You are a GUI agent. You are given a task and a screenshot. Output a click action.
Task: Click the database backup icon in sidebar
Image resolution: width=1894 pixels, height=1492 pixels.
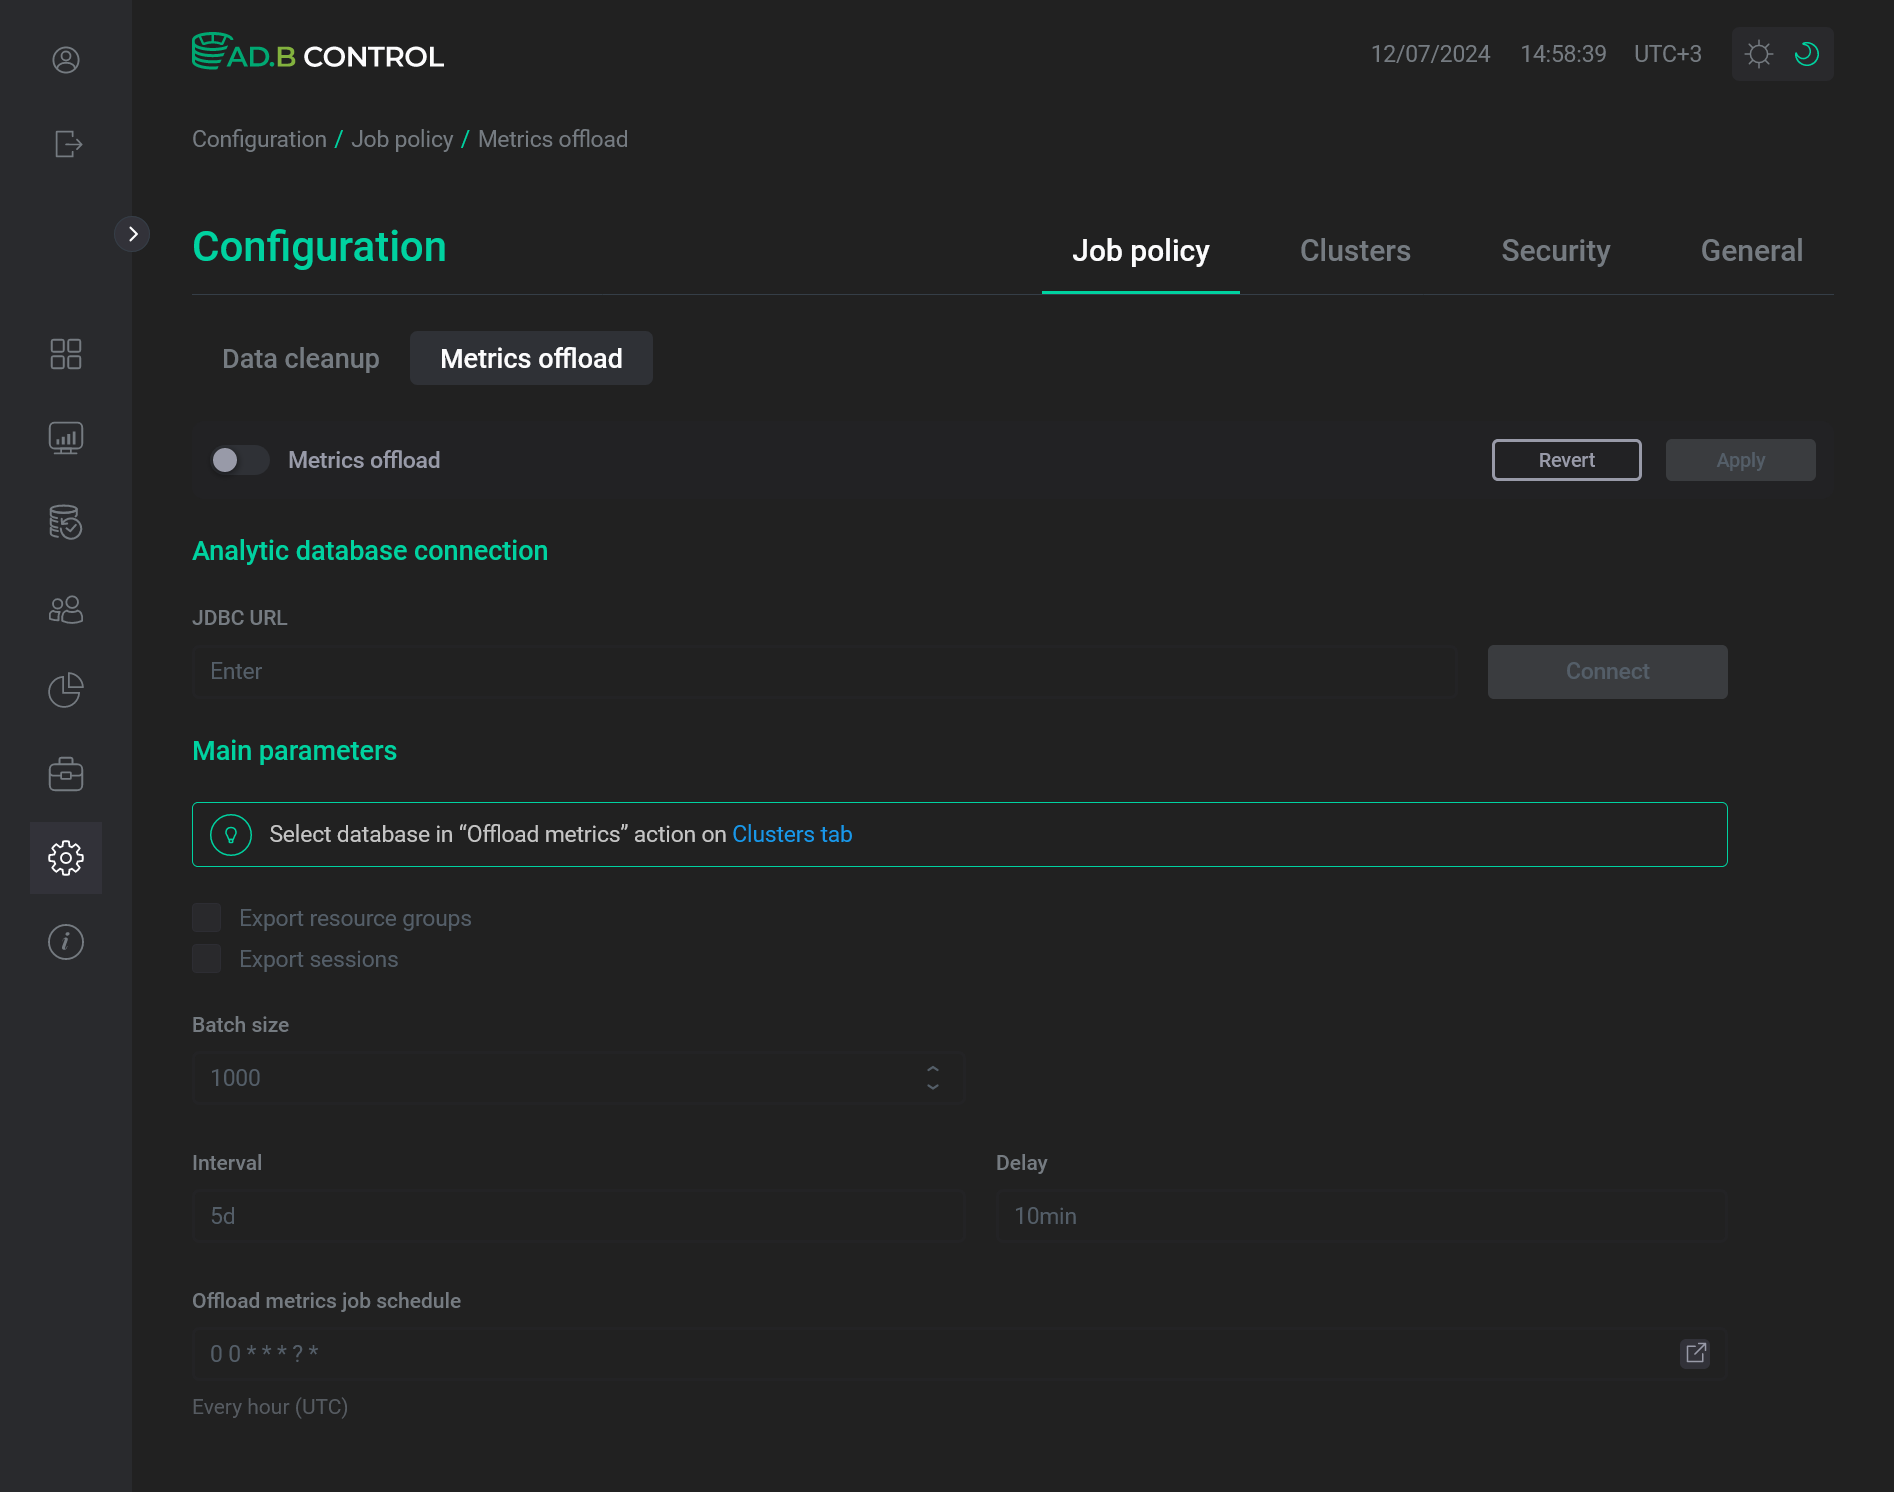pyautogui.click(x=66, y=522)
